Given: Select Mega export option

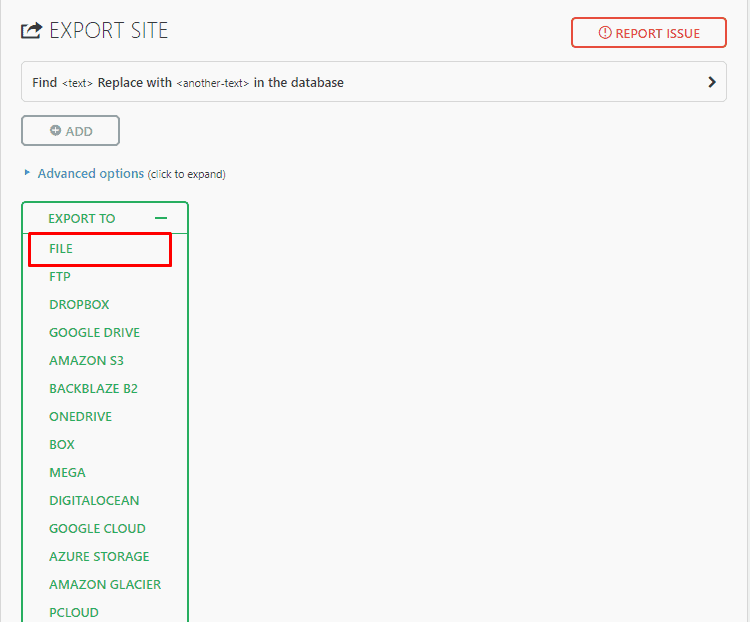Looking at the screenshot, I should pyautogui.click(x=67, y=473).
